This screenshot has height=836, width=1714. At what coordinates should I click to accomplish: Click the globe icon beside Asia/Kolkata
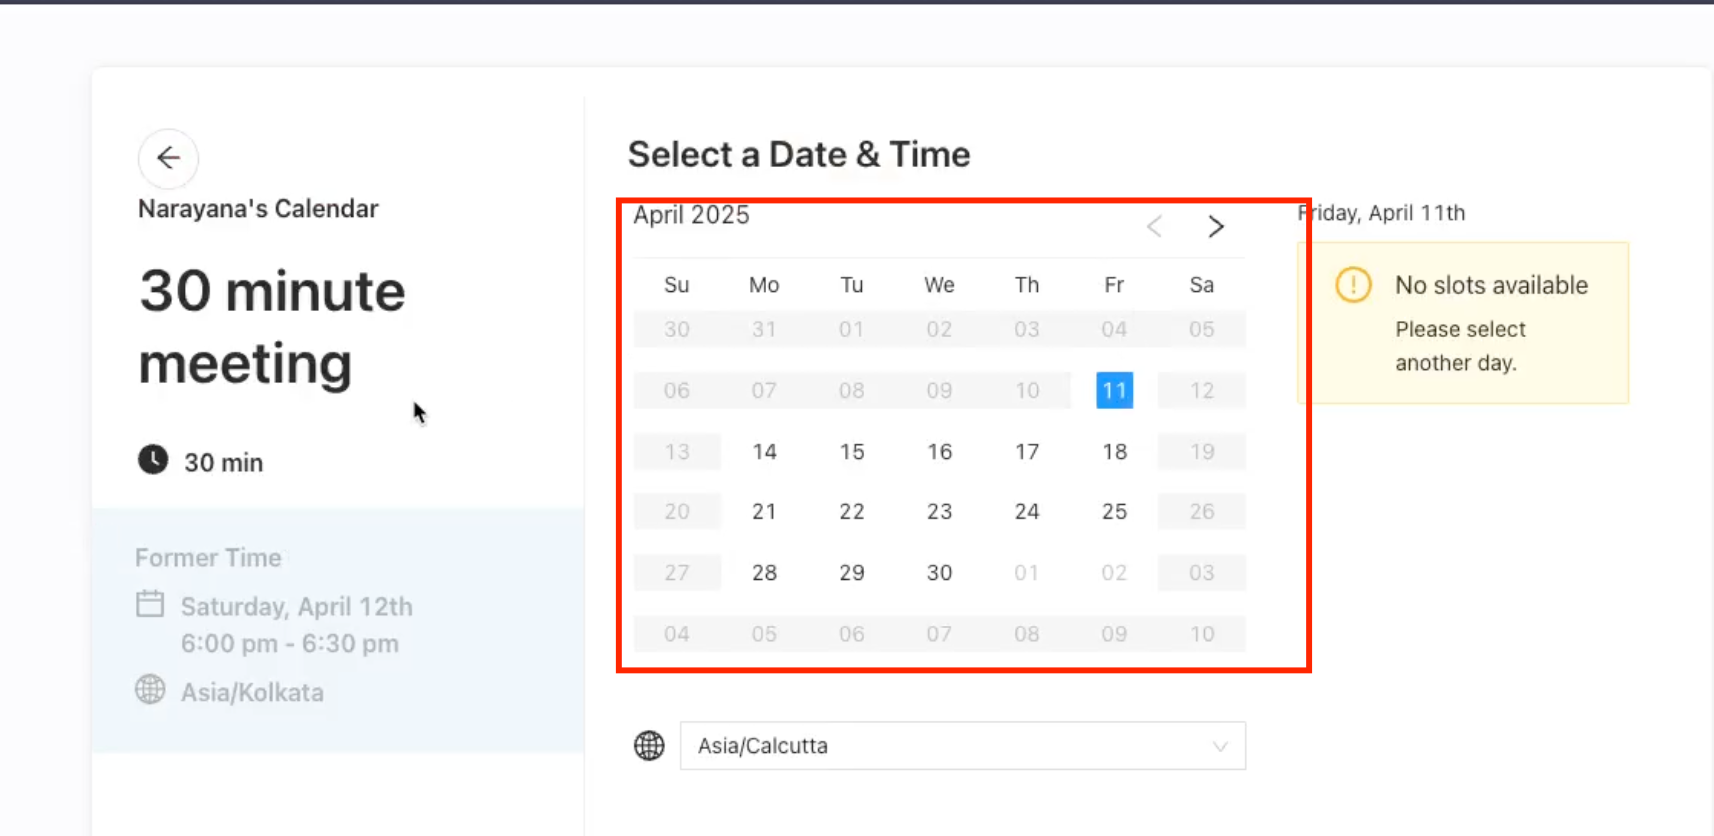[x=150, y=690]
